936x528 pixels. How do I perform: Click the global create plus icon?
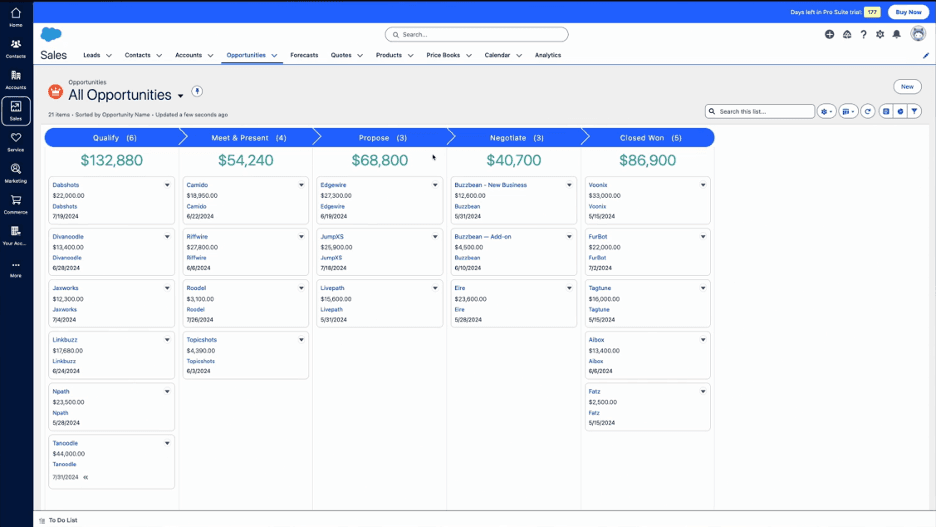tap(829, 34)
